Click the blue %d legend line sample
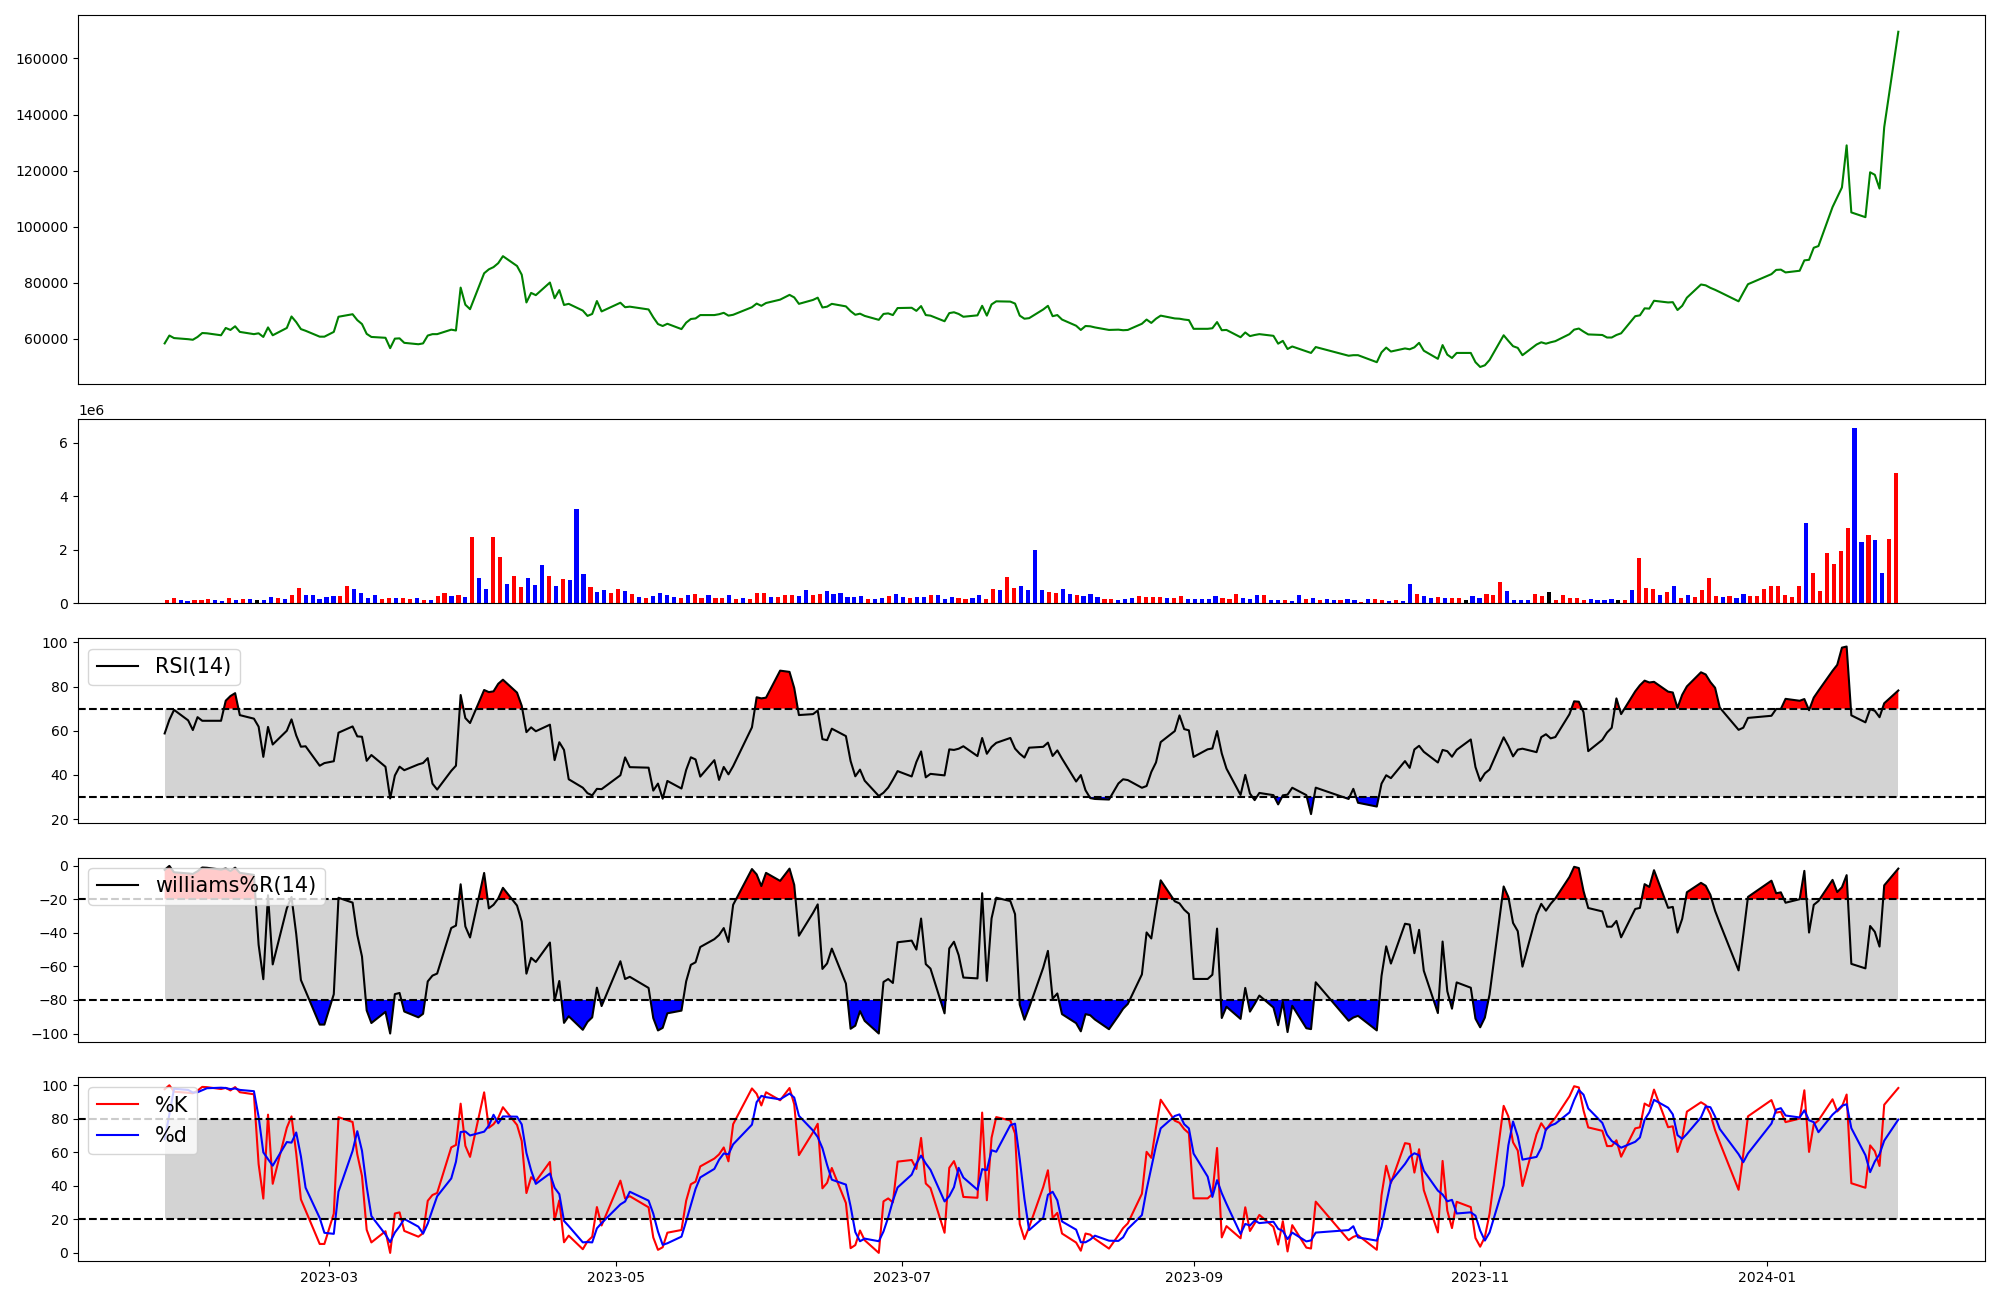The height and width of the screenshot is (1300, 2000). (117, 1135)
